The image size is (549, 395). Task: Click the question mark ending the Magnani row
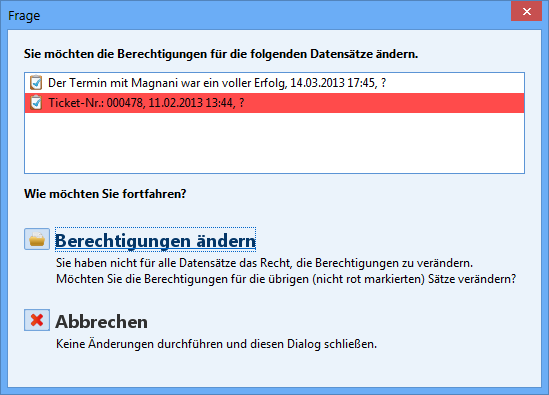pos(383,83)
